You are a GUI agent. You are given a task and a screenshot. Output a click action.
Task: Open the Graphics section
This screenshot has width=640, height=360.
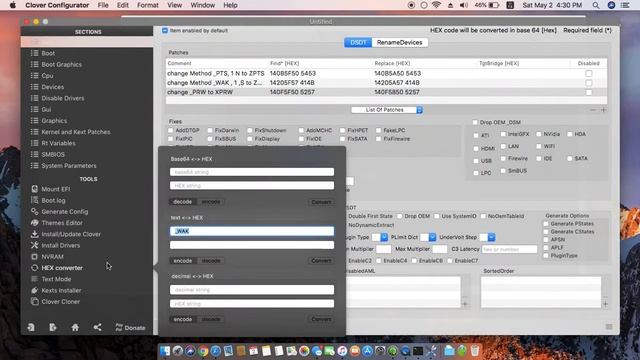[x=54, y=121]
